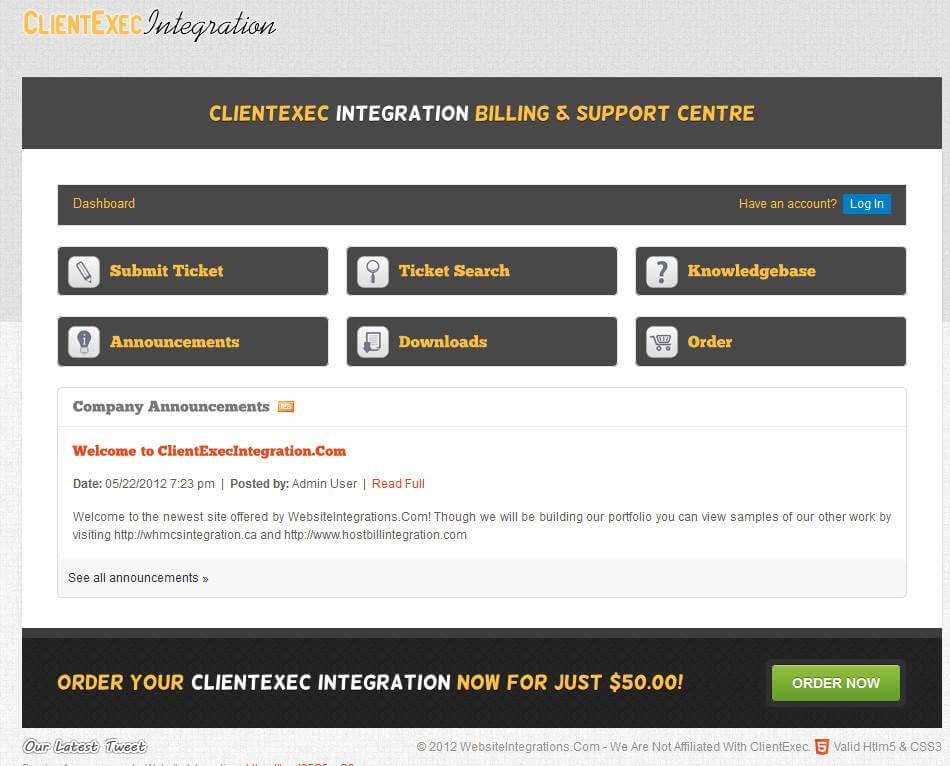
Task: Click the Welcome to ClientExecIntegration.Com title
Action: 209,451
